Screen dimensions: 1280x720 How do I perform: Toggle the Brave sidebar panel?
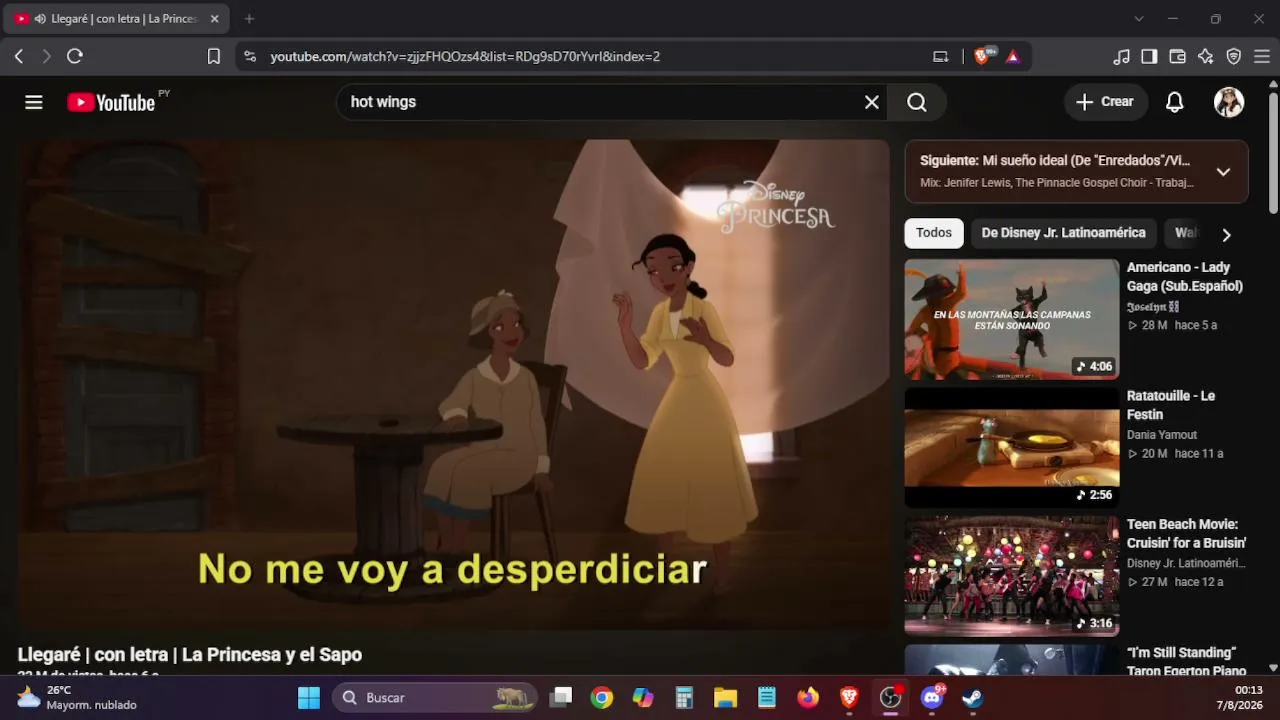pos(1150,57)
